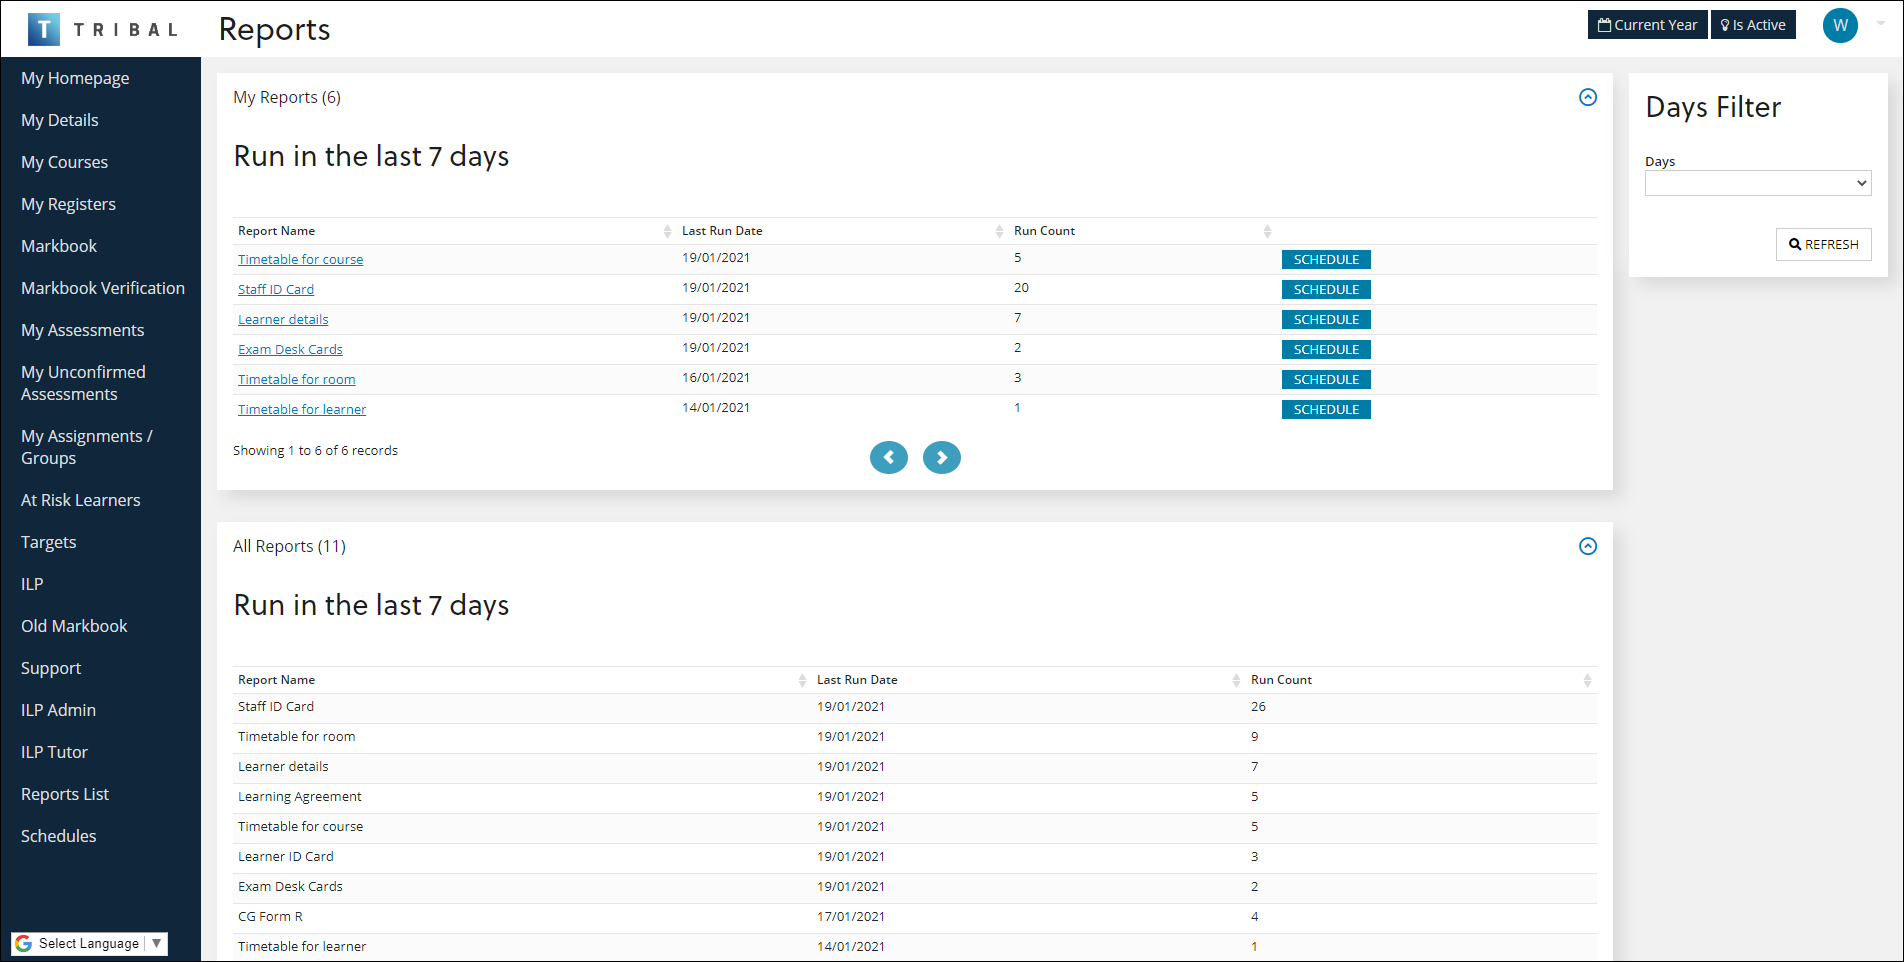This screenshot has width=1904, height=962.
Task: Collapse the My Reports panel
Action: tap(1588, 97)
